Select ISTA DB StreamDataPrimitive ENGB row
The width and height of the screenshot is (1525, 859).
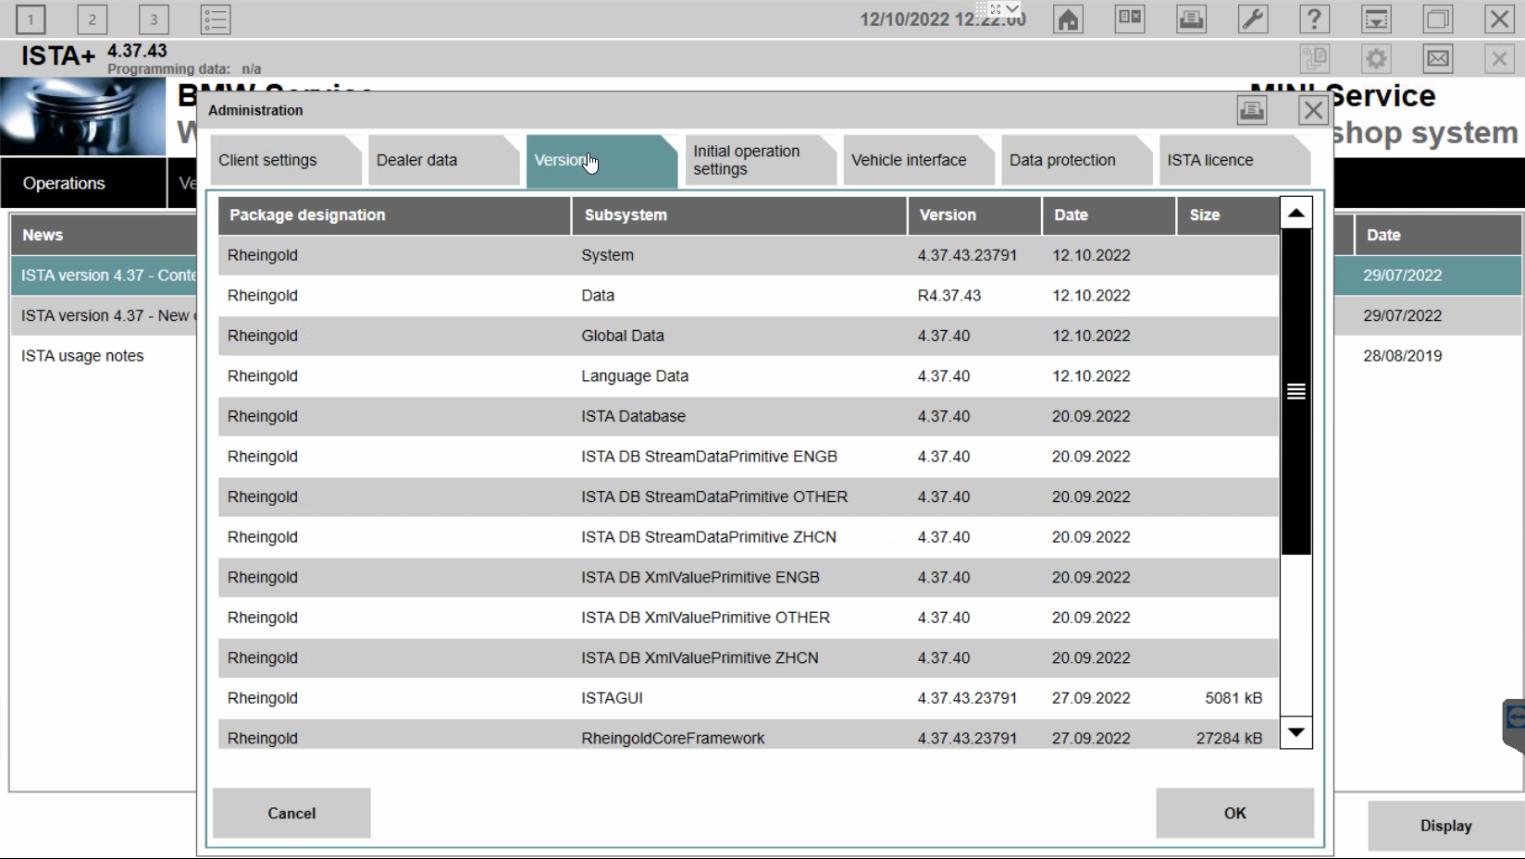point(748,456)
